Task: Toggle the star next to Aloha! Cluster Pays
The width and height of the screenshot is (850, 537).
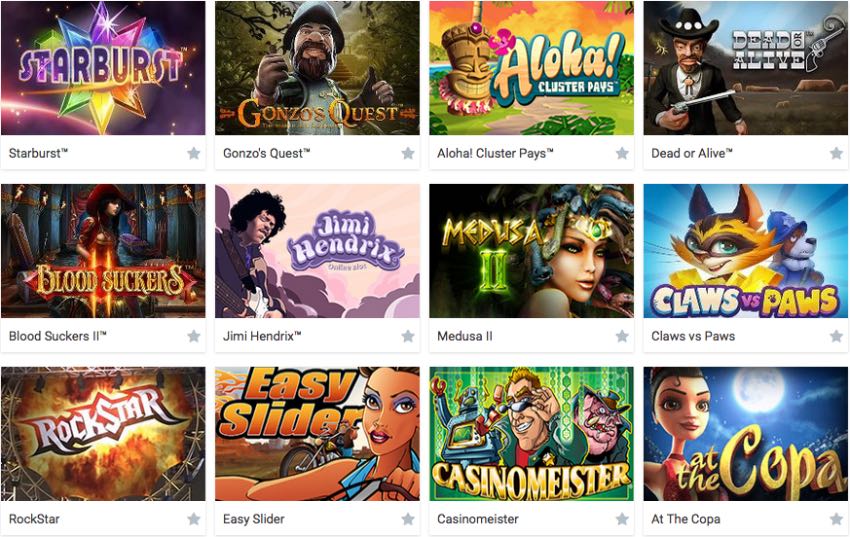Action: 622,153
